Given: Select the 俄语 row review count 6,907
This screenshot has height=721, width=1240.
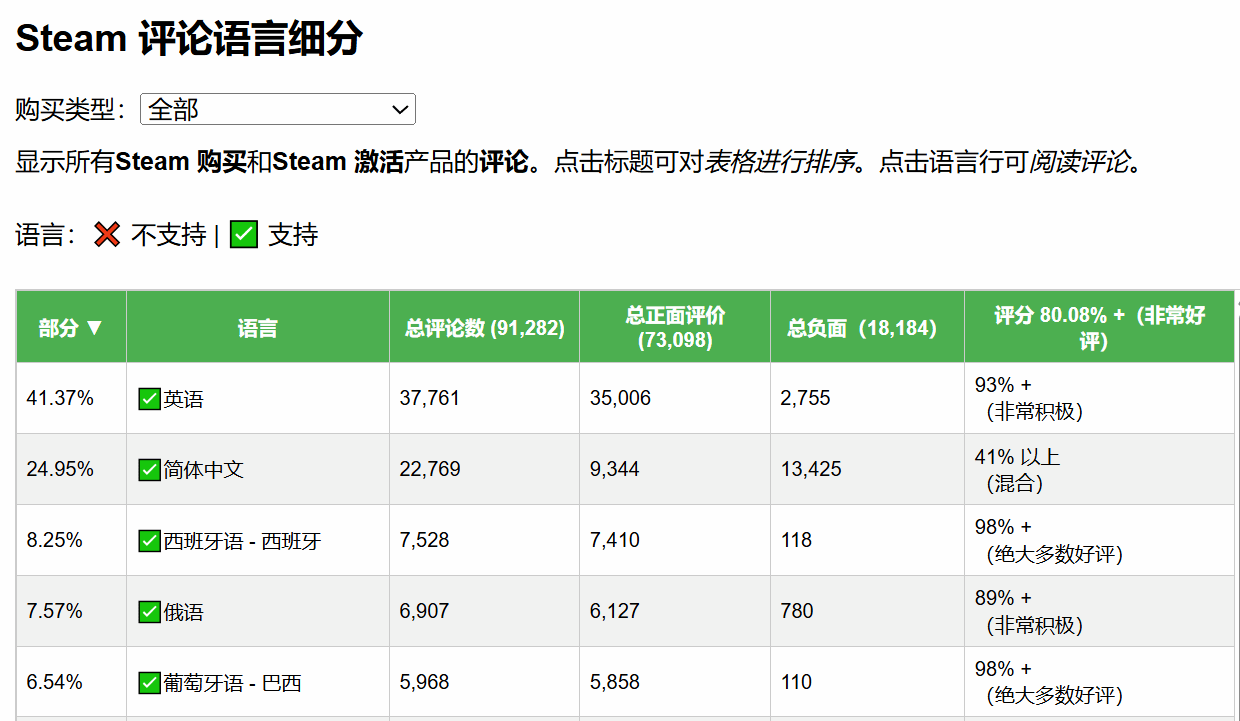Looking at the screenshot, I should (x=424, y=611).
